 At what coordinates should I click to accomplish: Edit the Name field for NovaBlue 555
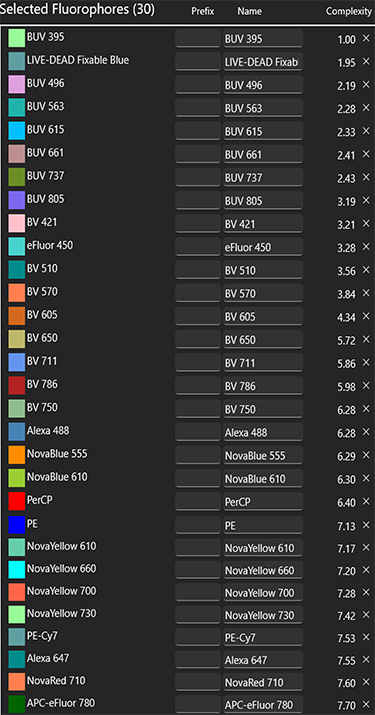tap(263, 455)
